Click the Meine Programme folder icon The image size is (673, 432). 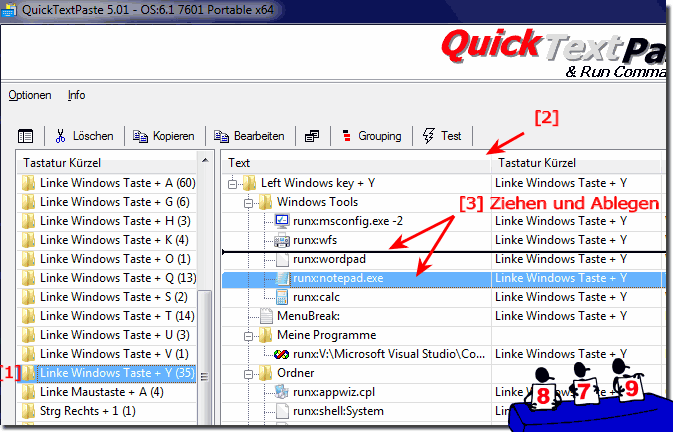click(265, 335)
